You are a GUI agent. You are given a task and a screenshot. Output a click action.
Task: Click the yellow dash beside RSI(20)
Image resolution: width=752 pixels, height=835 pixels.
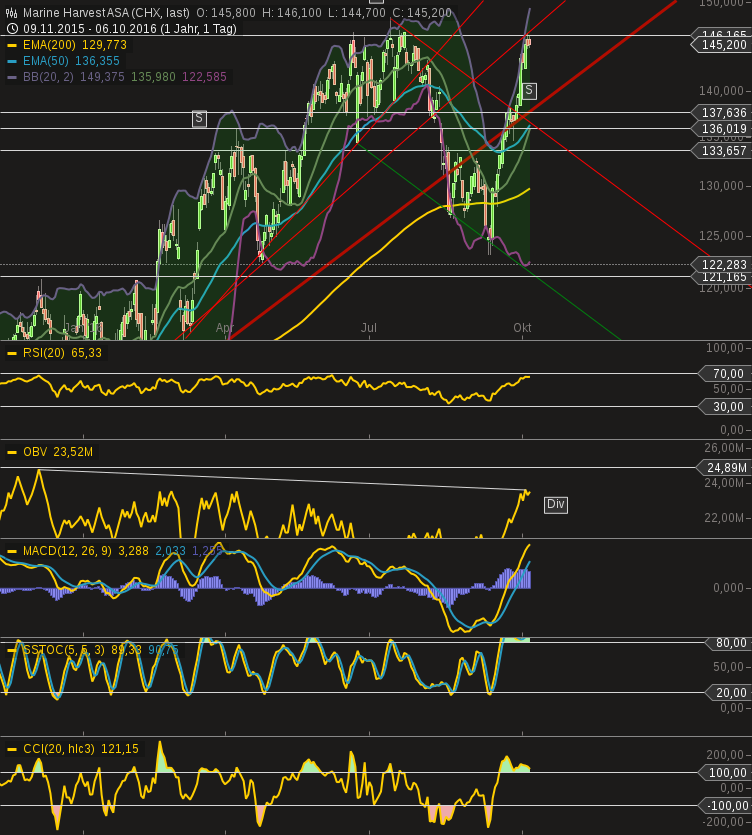(x=12, y=353)
